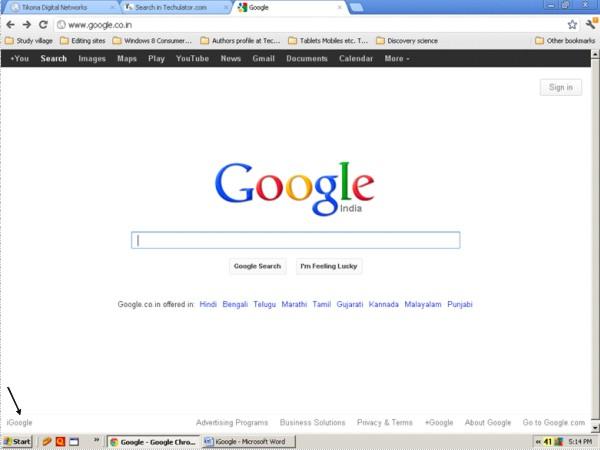600x450 pixels.
Task: Open the Windows Start menu
Action: [x=17, y=442]
